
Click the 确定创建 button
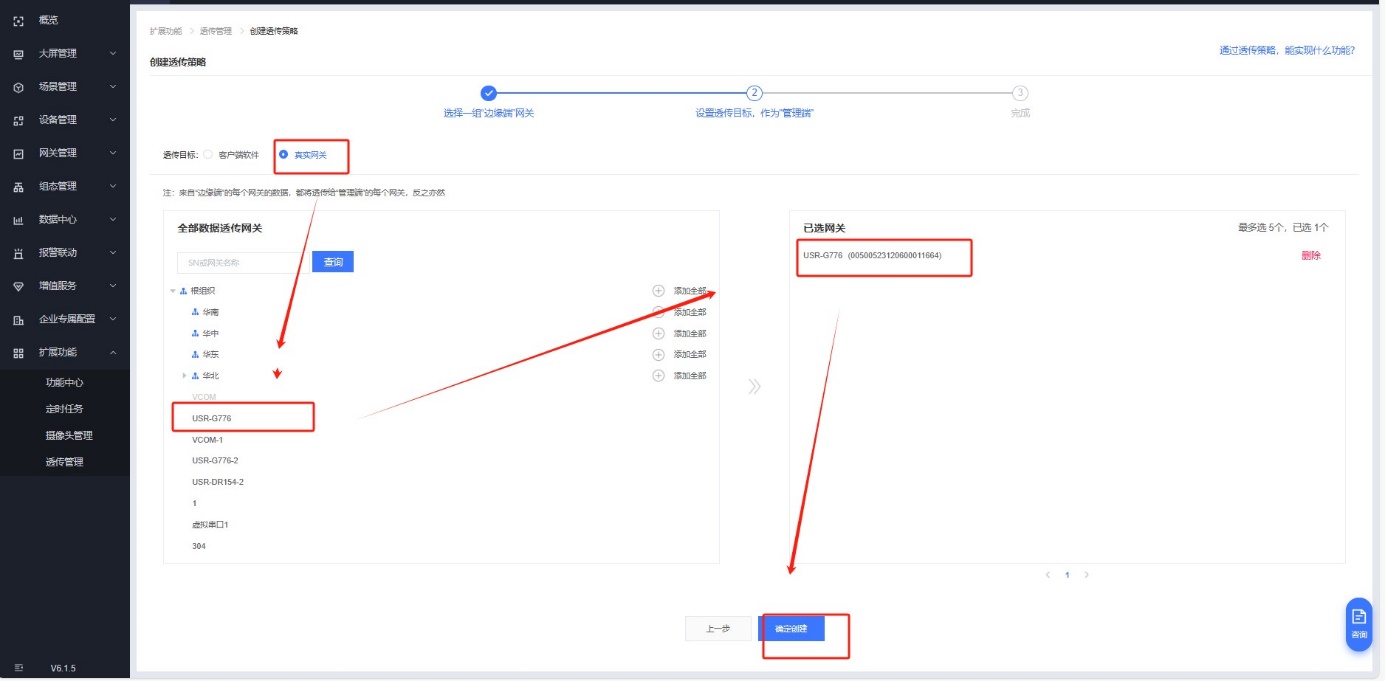[x=791, y=628]
